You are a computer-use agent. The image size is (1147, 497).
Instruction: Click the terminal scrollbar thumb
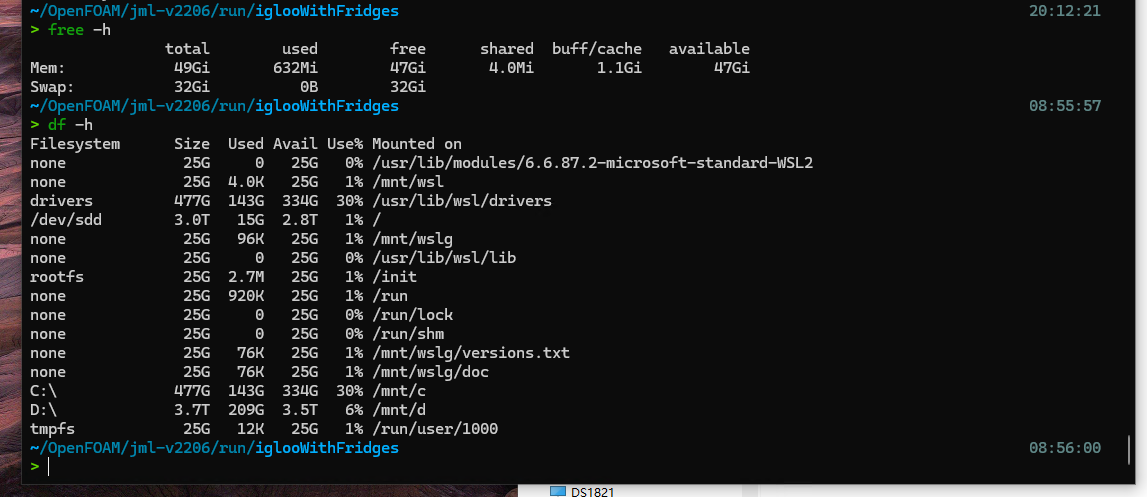tap(1129, 450)
